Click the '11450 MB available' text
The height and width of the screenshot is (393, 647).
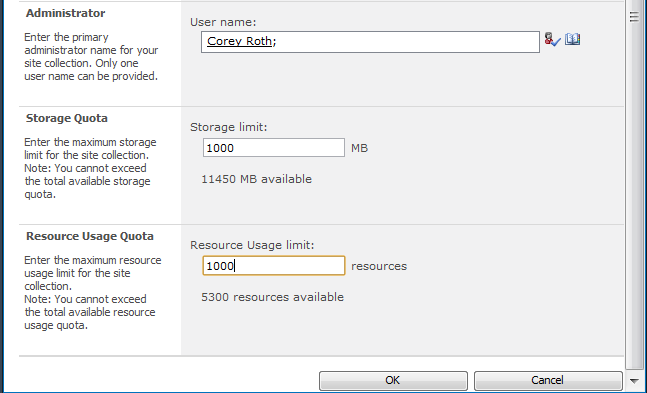point(257,179)
